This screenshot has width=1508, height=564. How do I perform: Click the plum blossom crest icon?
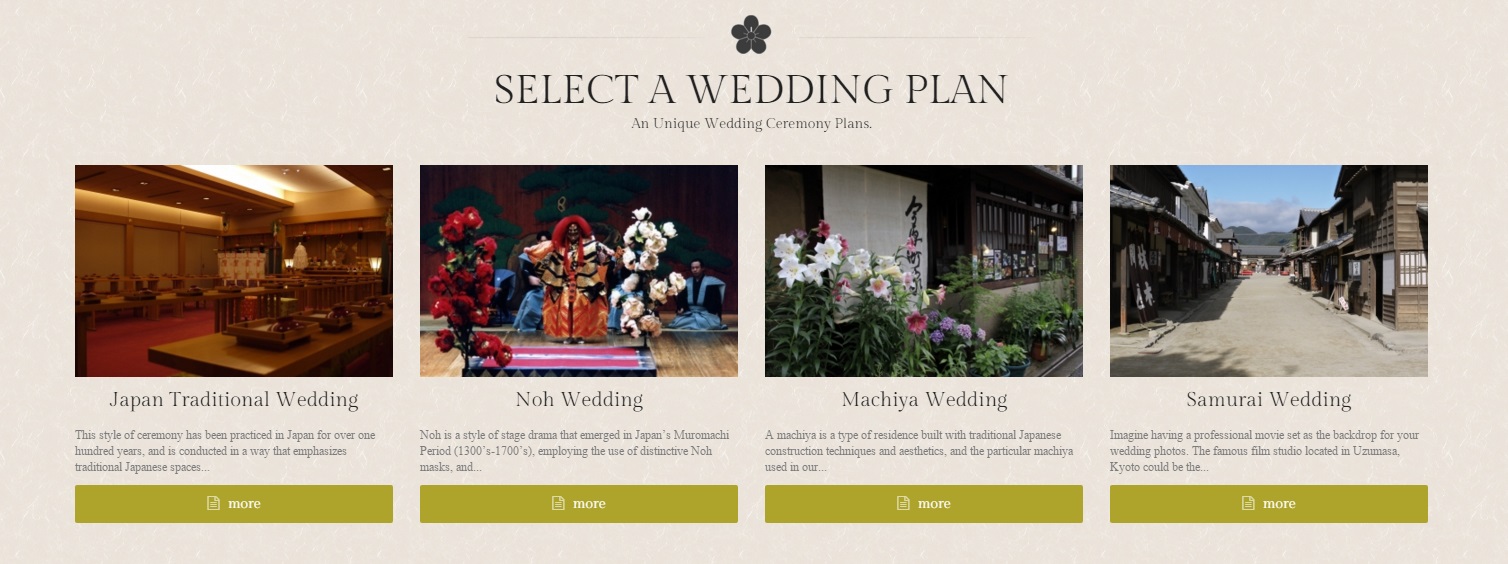751,35
